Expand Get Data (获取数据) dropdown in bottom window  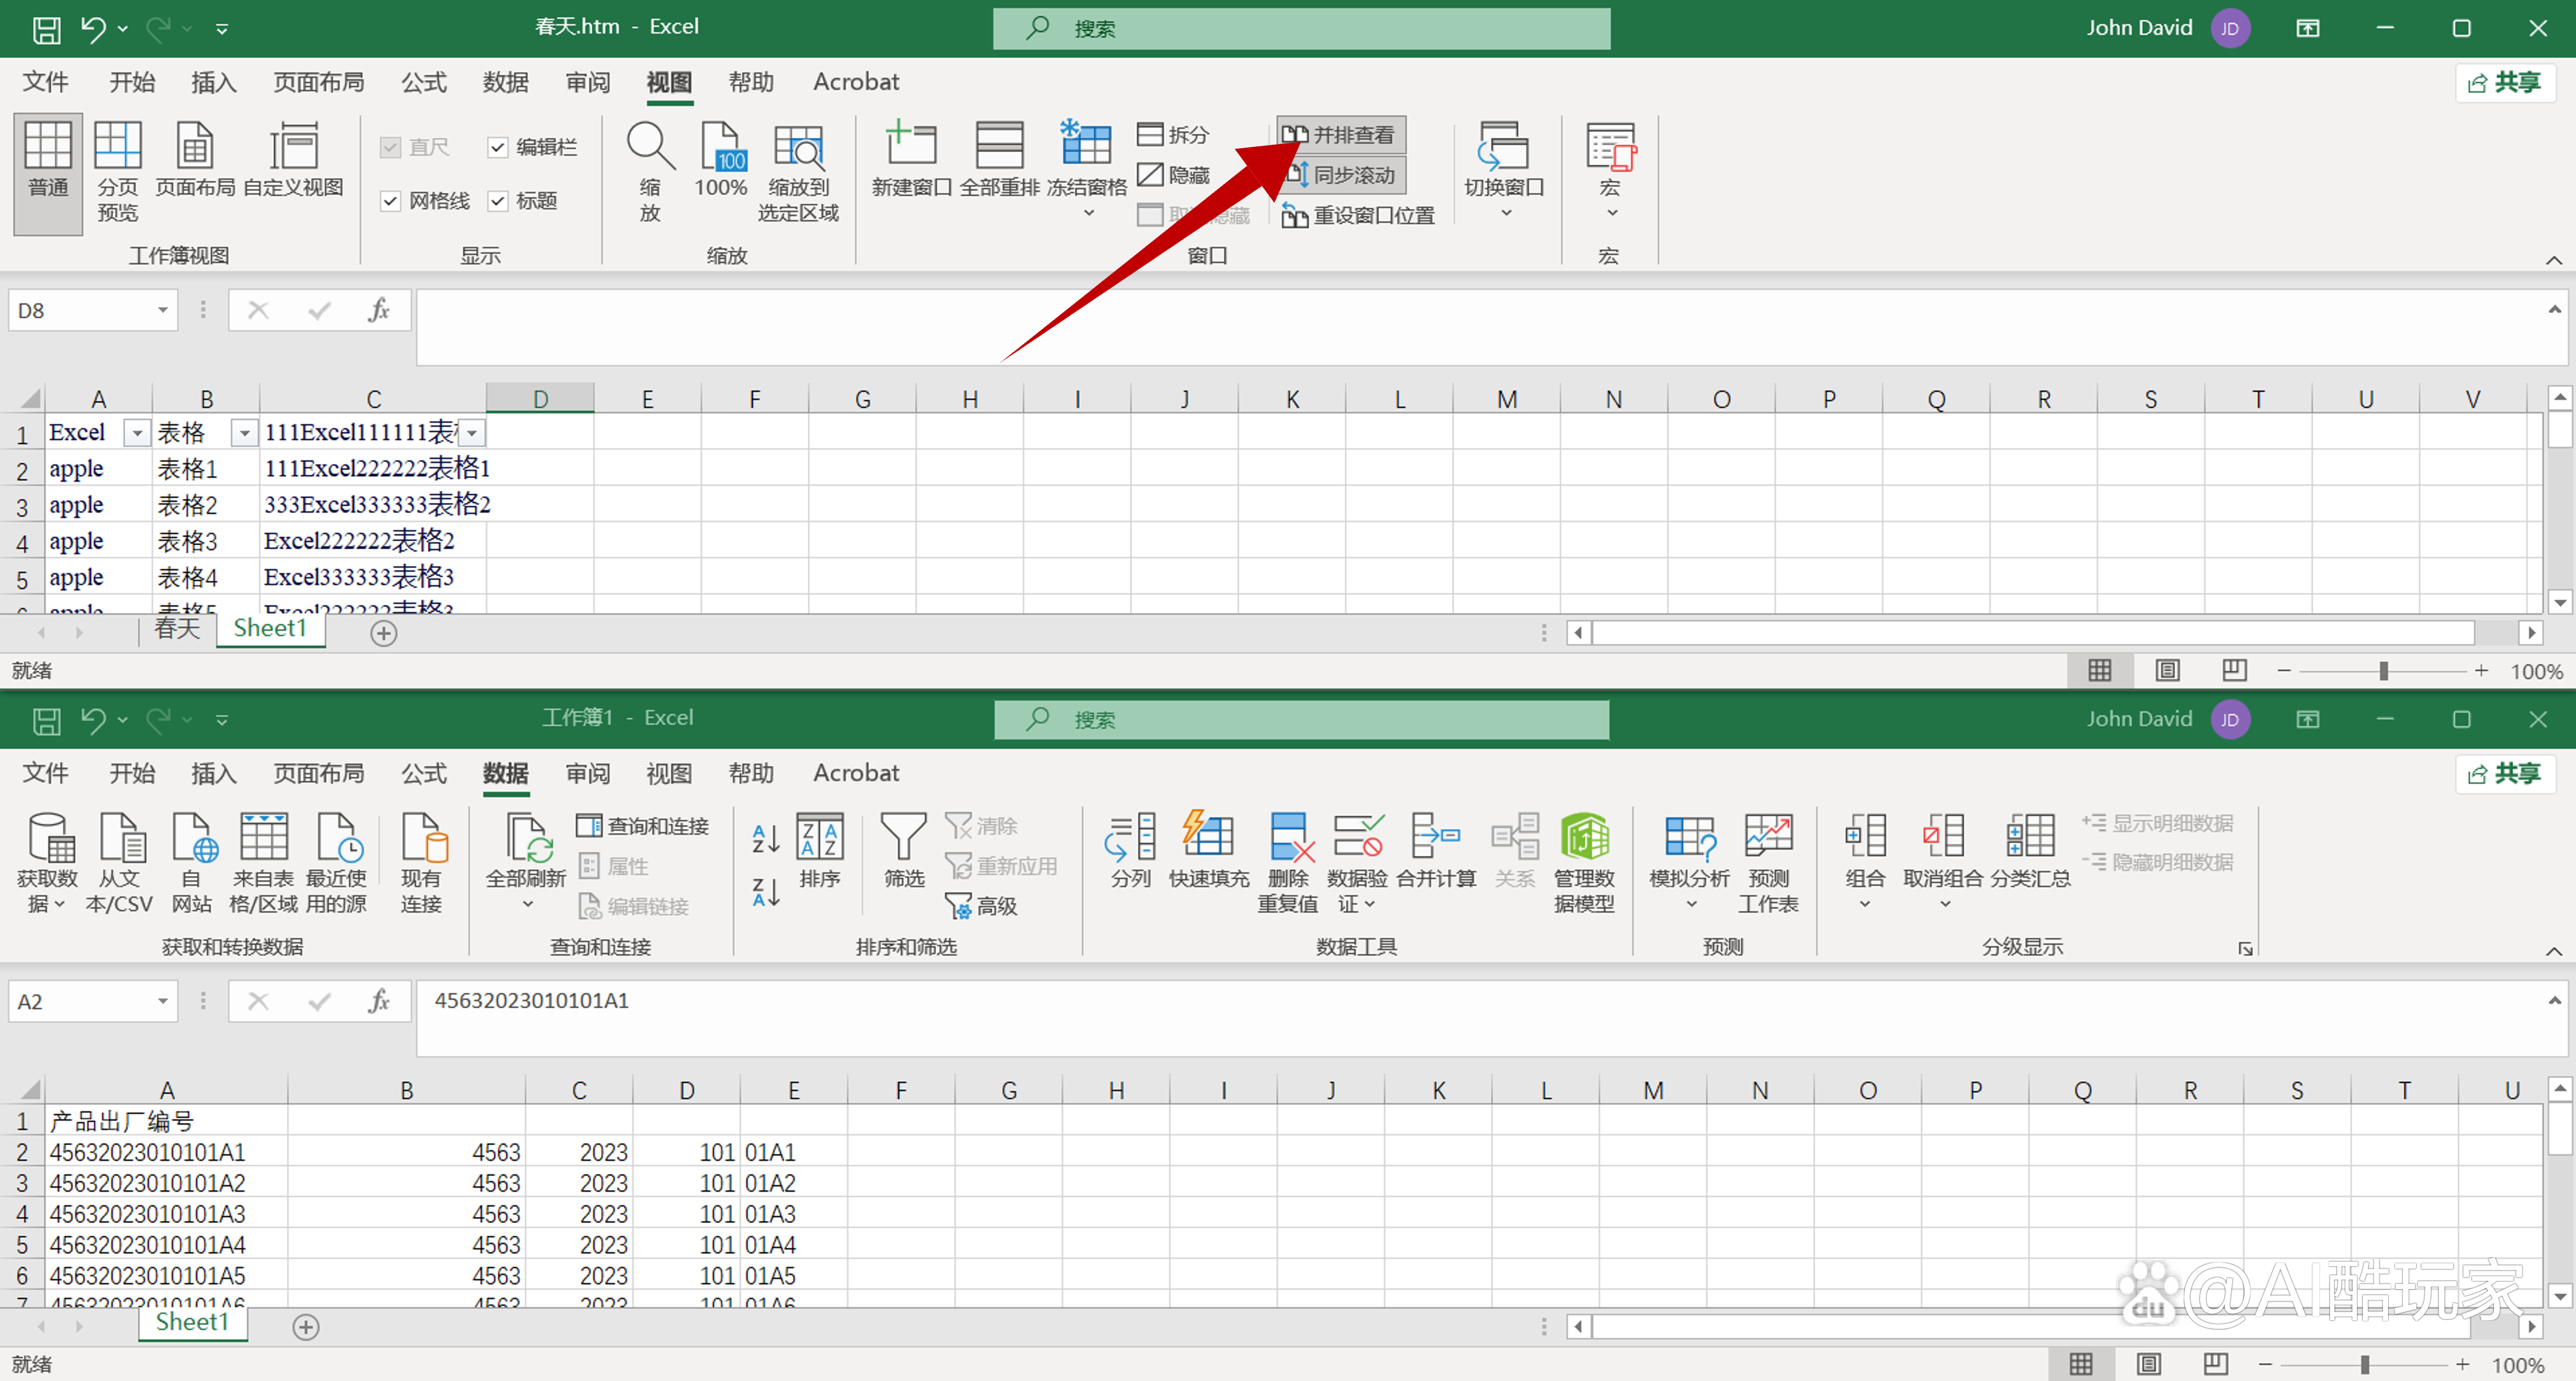tap(60, 904)
